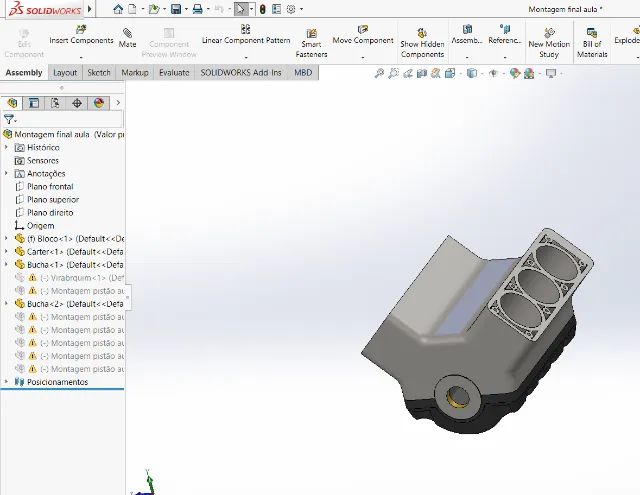This screenshot has width=640, height=495.
Task: Choose Smart Fasteners
Action: click(x=311, y=43)
